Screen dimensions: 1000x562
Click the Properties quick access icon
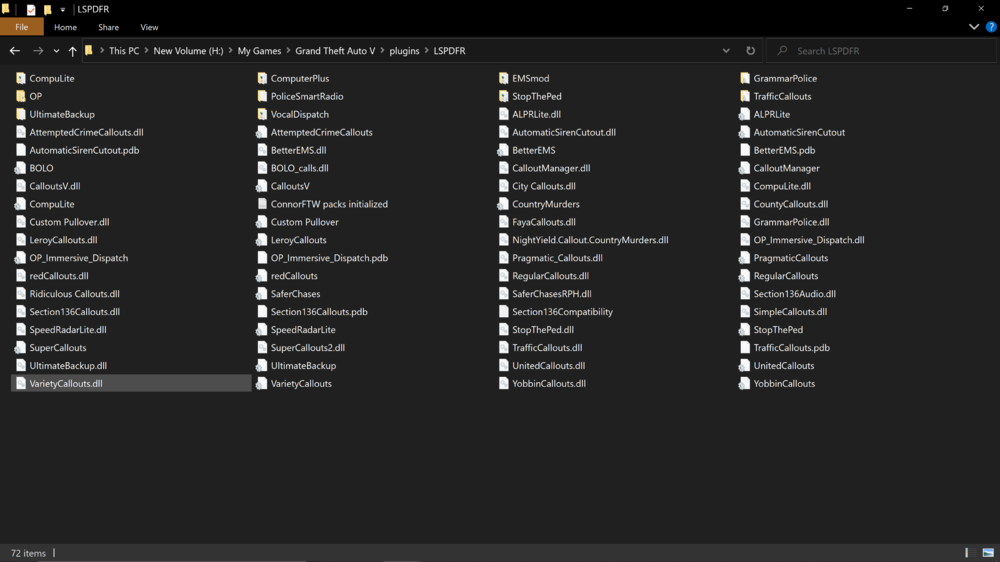(x=31, y=10)
